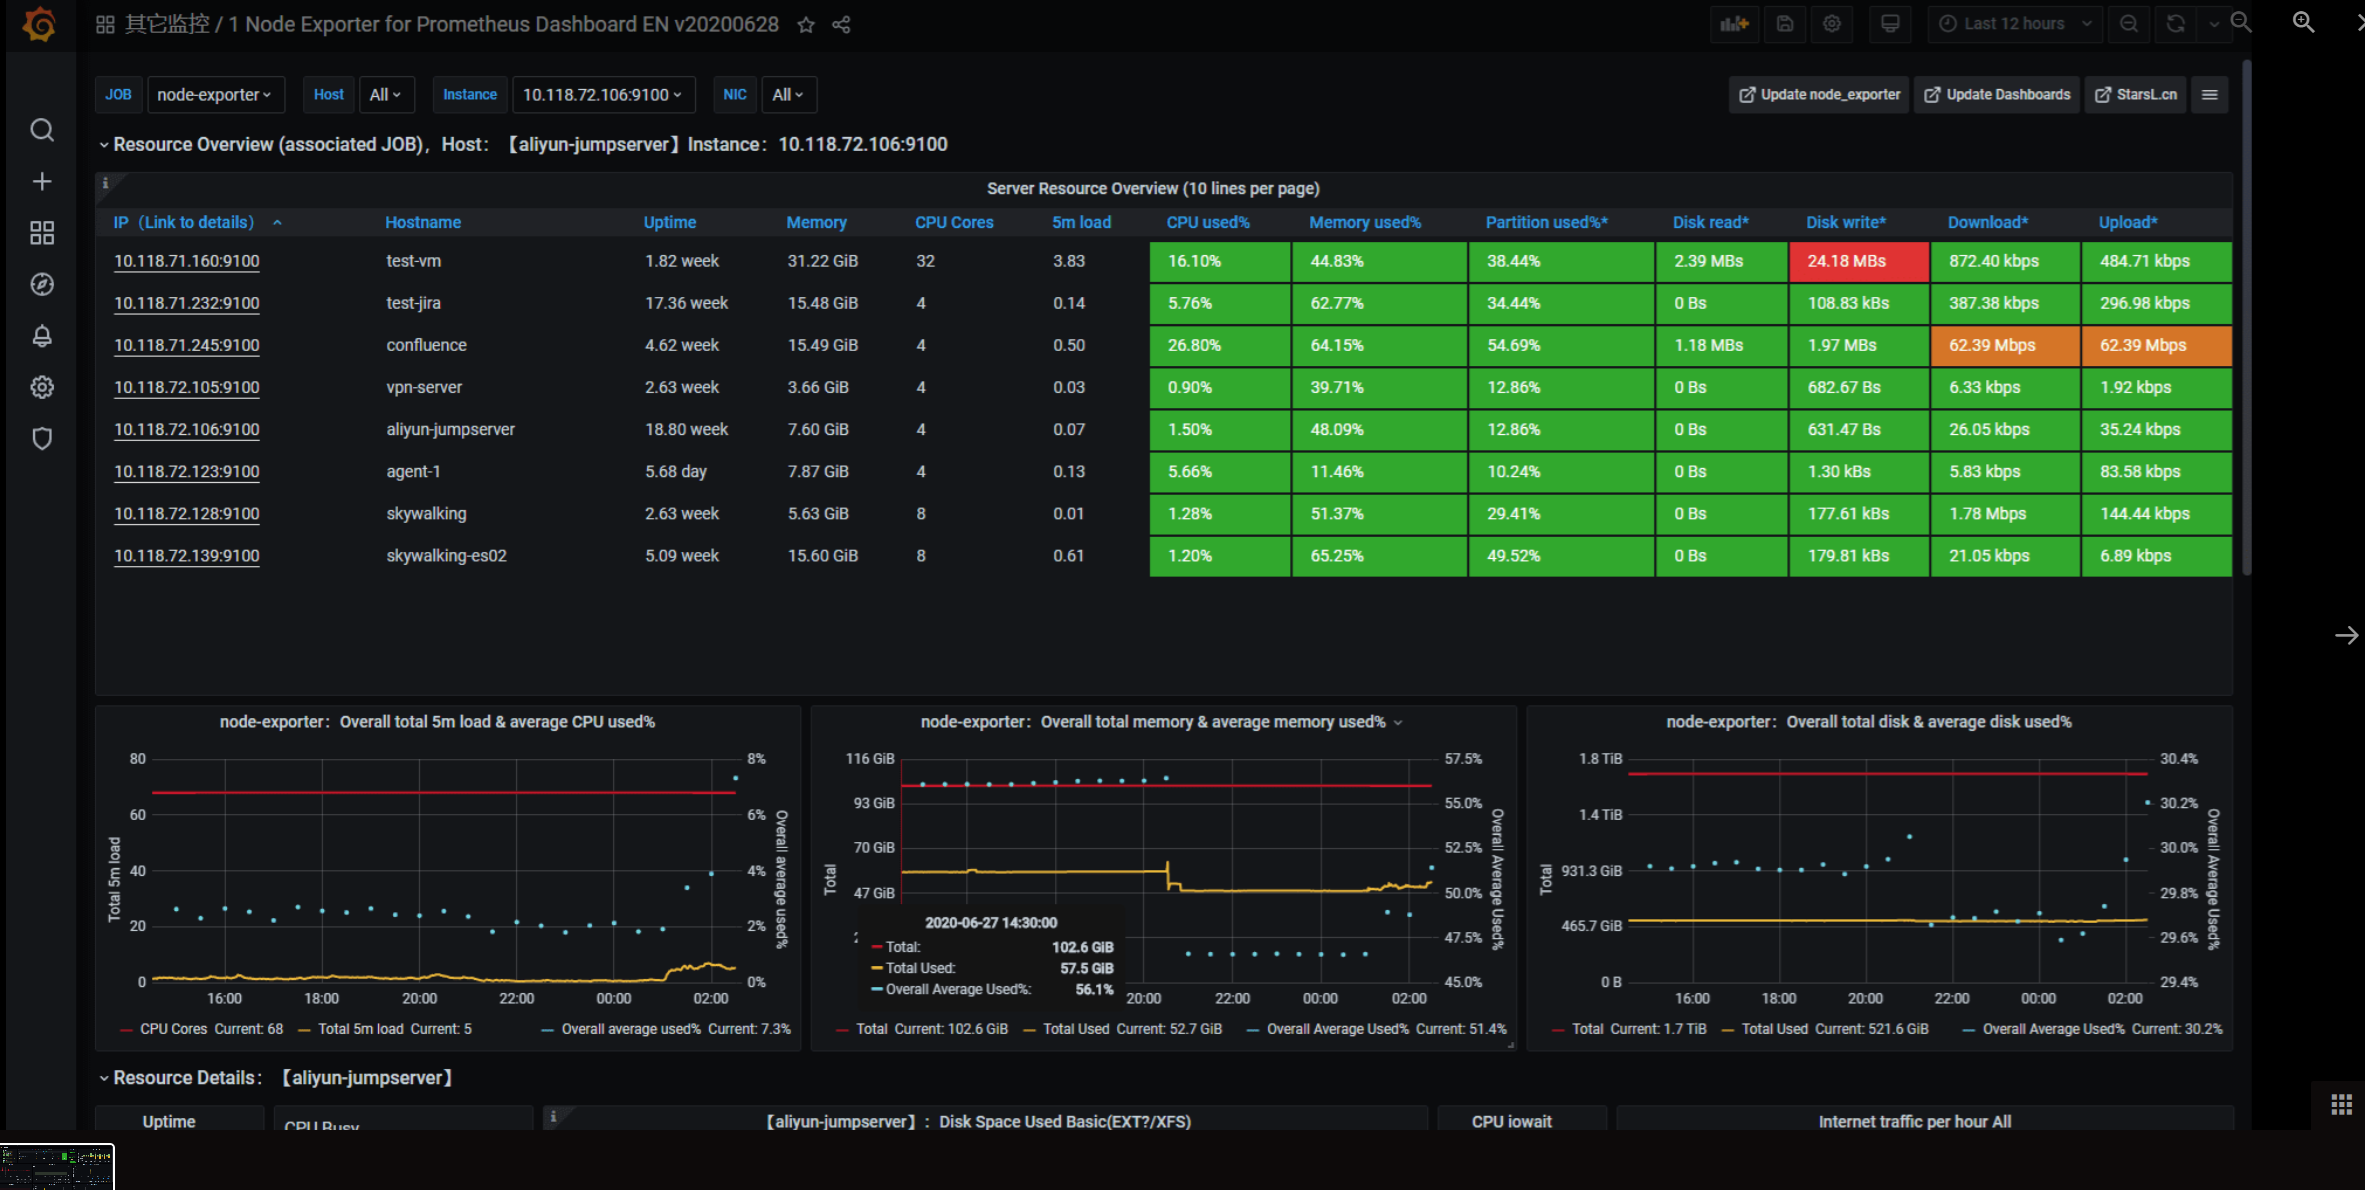Collapse the Resource Details section
The image size is (2365, 1190).
(x=104, y=1077)
